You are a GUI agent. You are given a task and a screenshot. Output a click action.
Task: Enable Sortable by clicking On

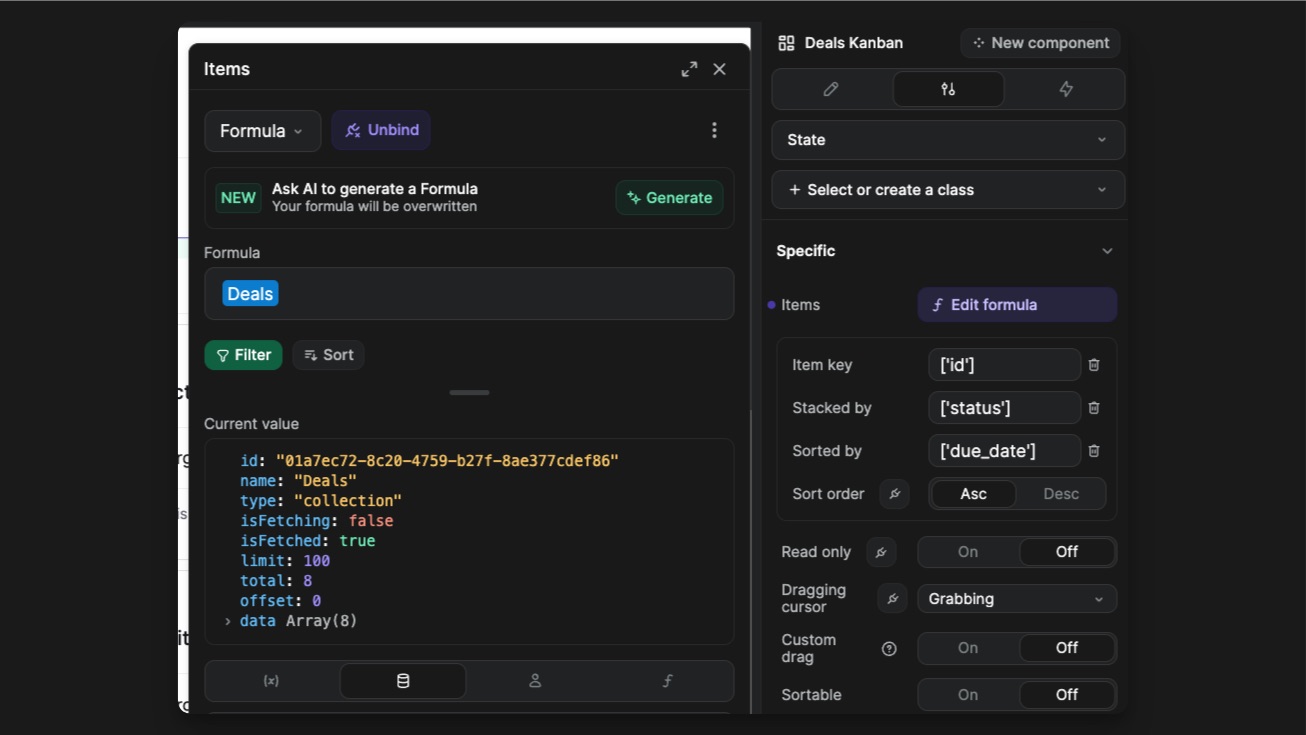(968, 695)
